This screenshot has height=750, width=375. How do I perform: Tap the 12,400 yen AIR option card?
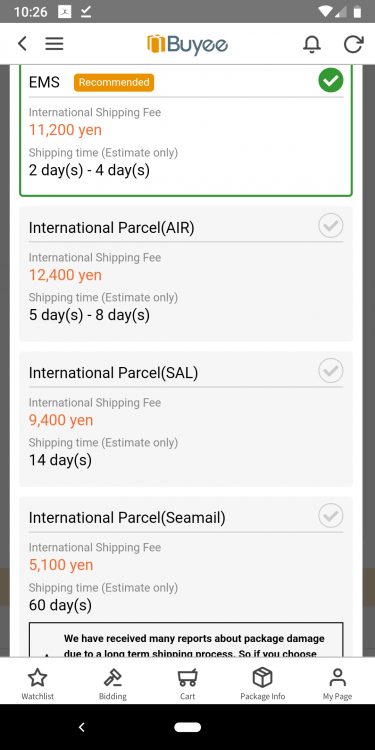[x=186, y=274]
